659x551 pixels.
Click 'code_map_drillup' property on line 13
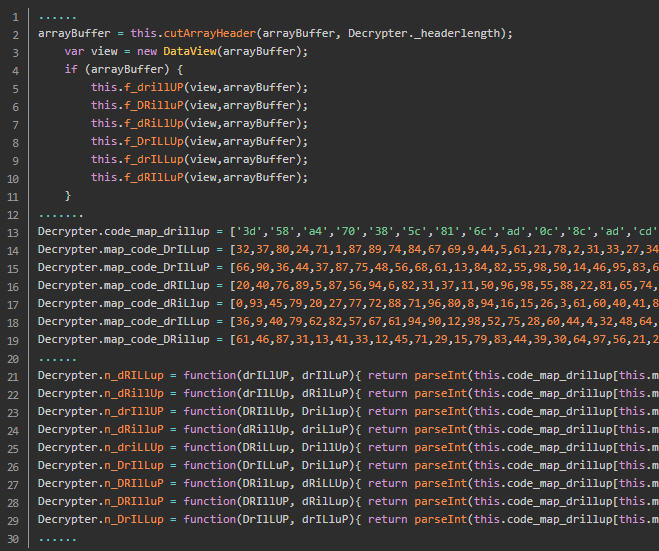tap(157, 231)
